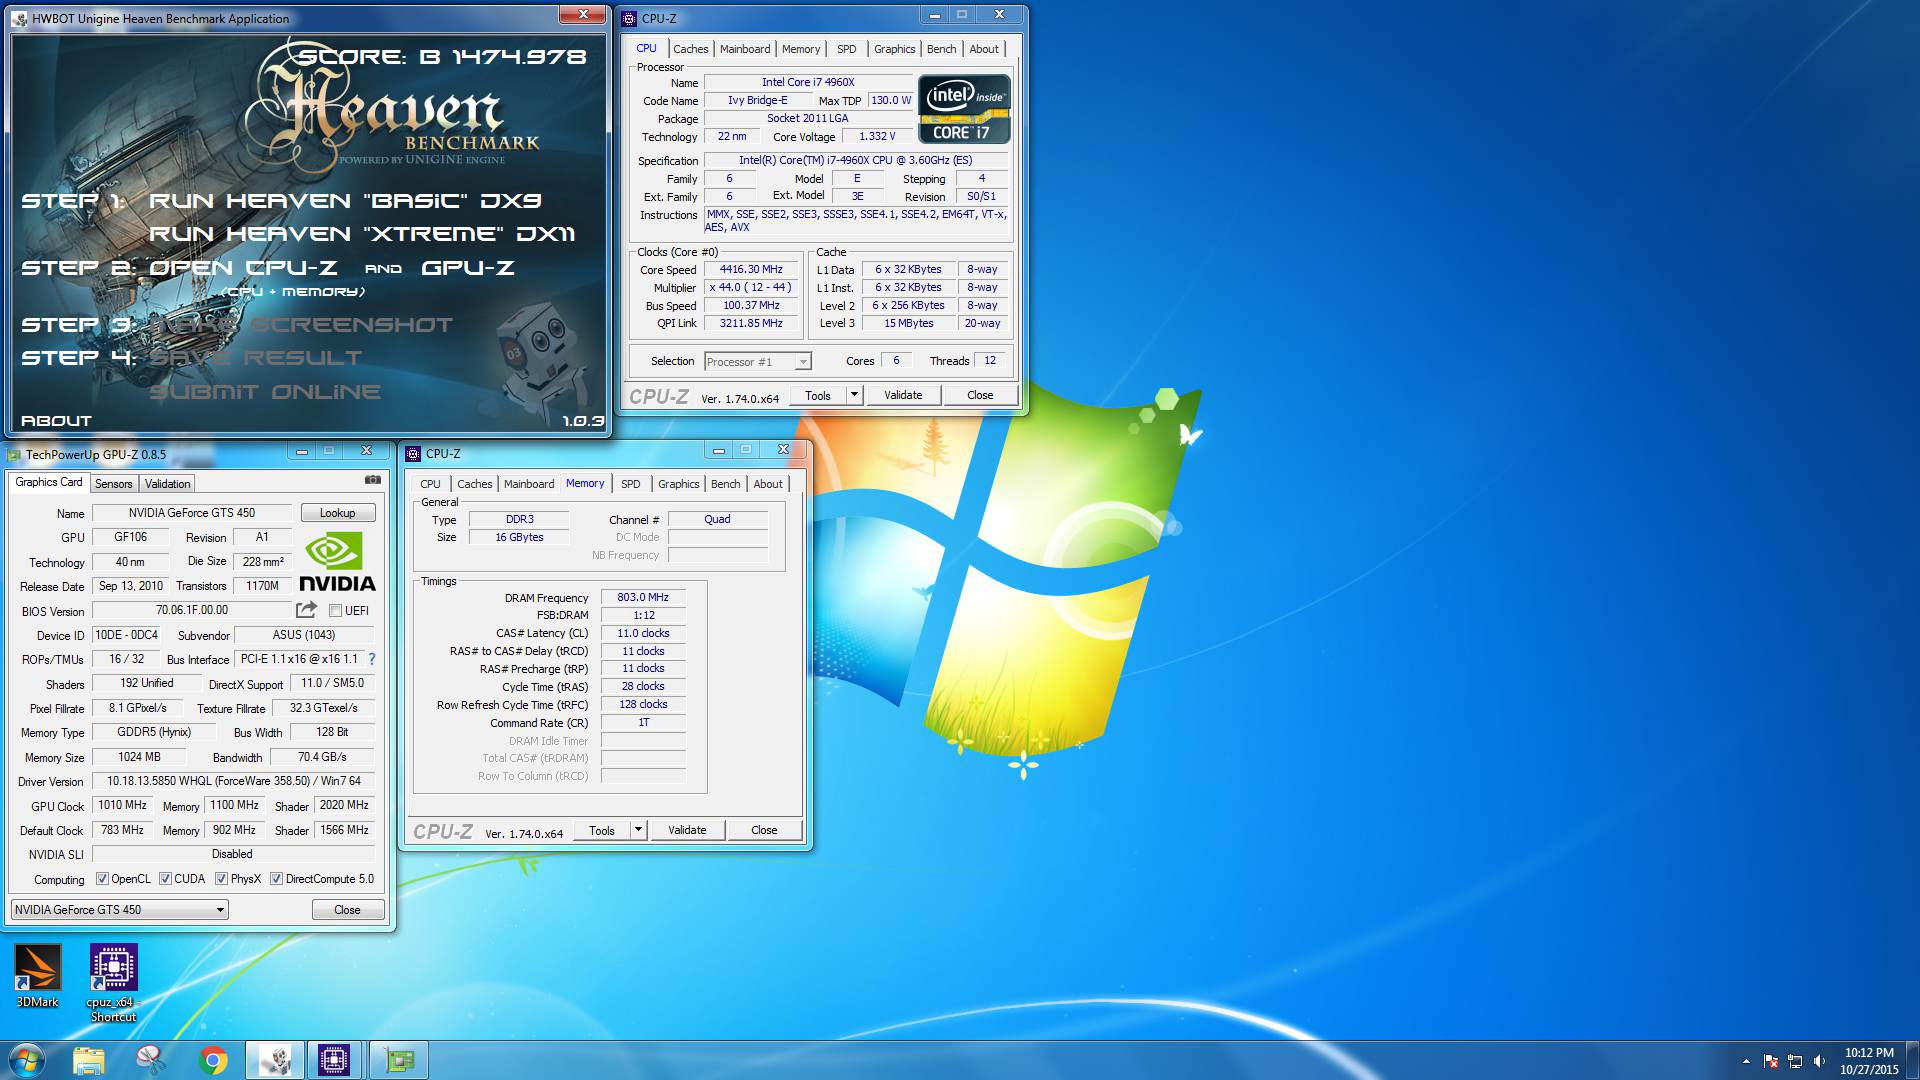Open Snipping Tool from the taskbar
This screenshot has height=1080, width=1920.
point(151,1060)
